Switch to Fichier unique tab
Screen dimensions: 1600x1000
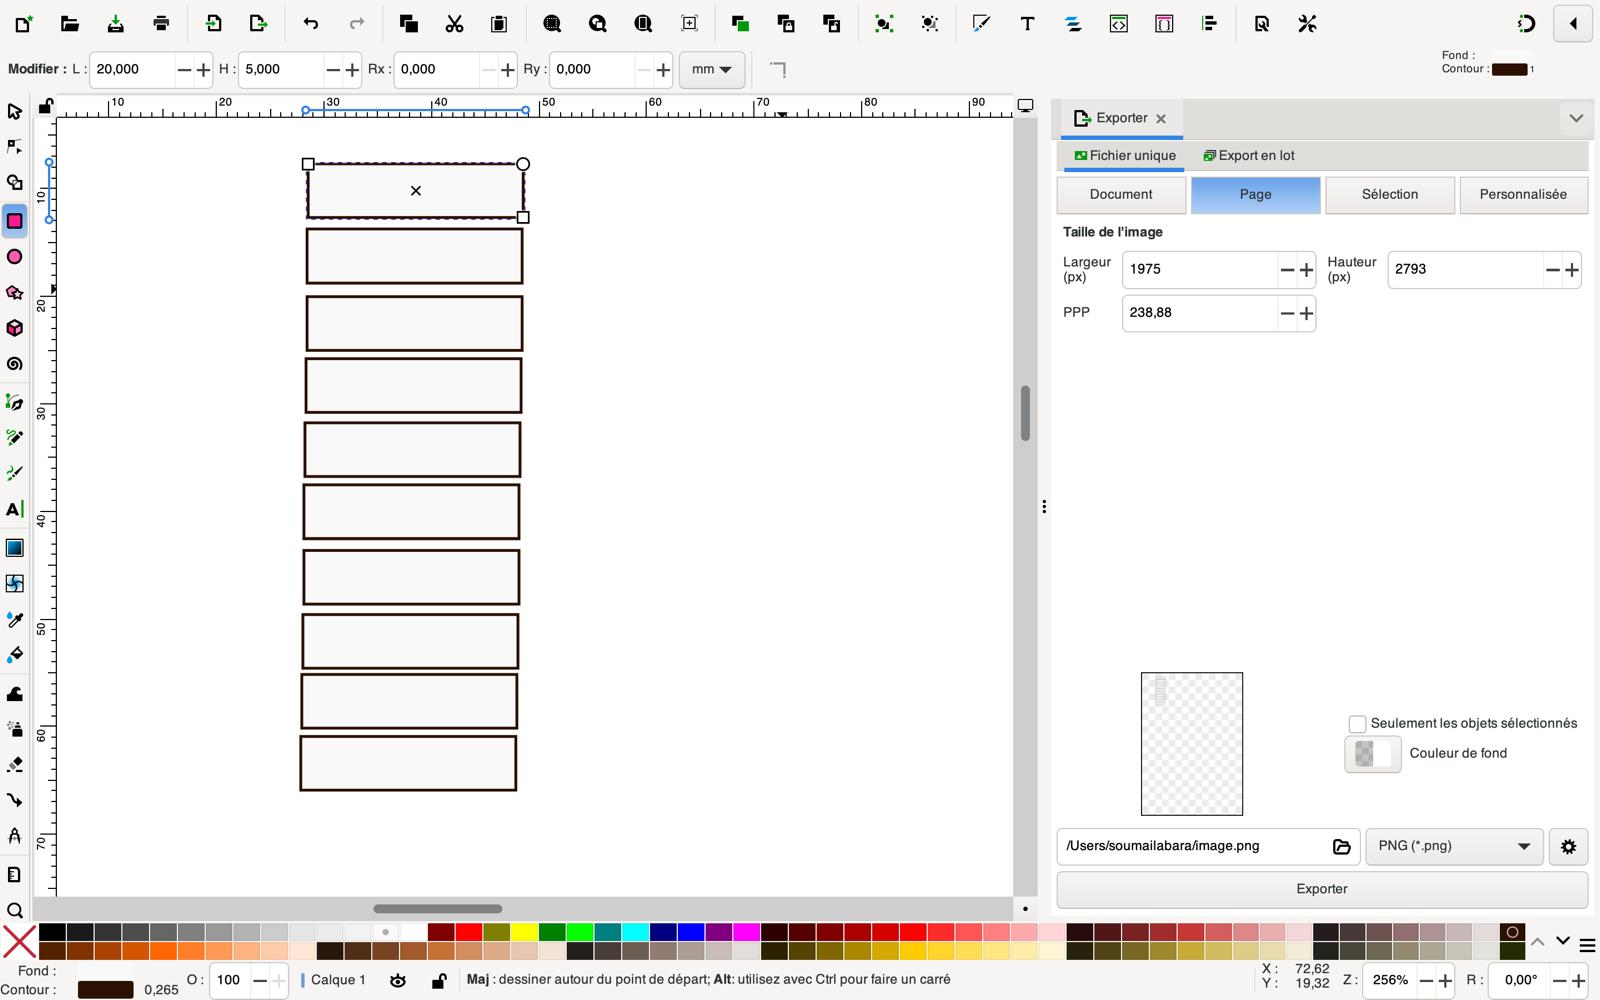[1125, 156]
